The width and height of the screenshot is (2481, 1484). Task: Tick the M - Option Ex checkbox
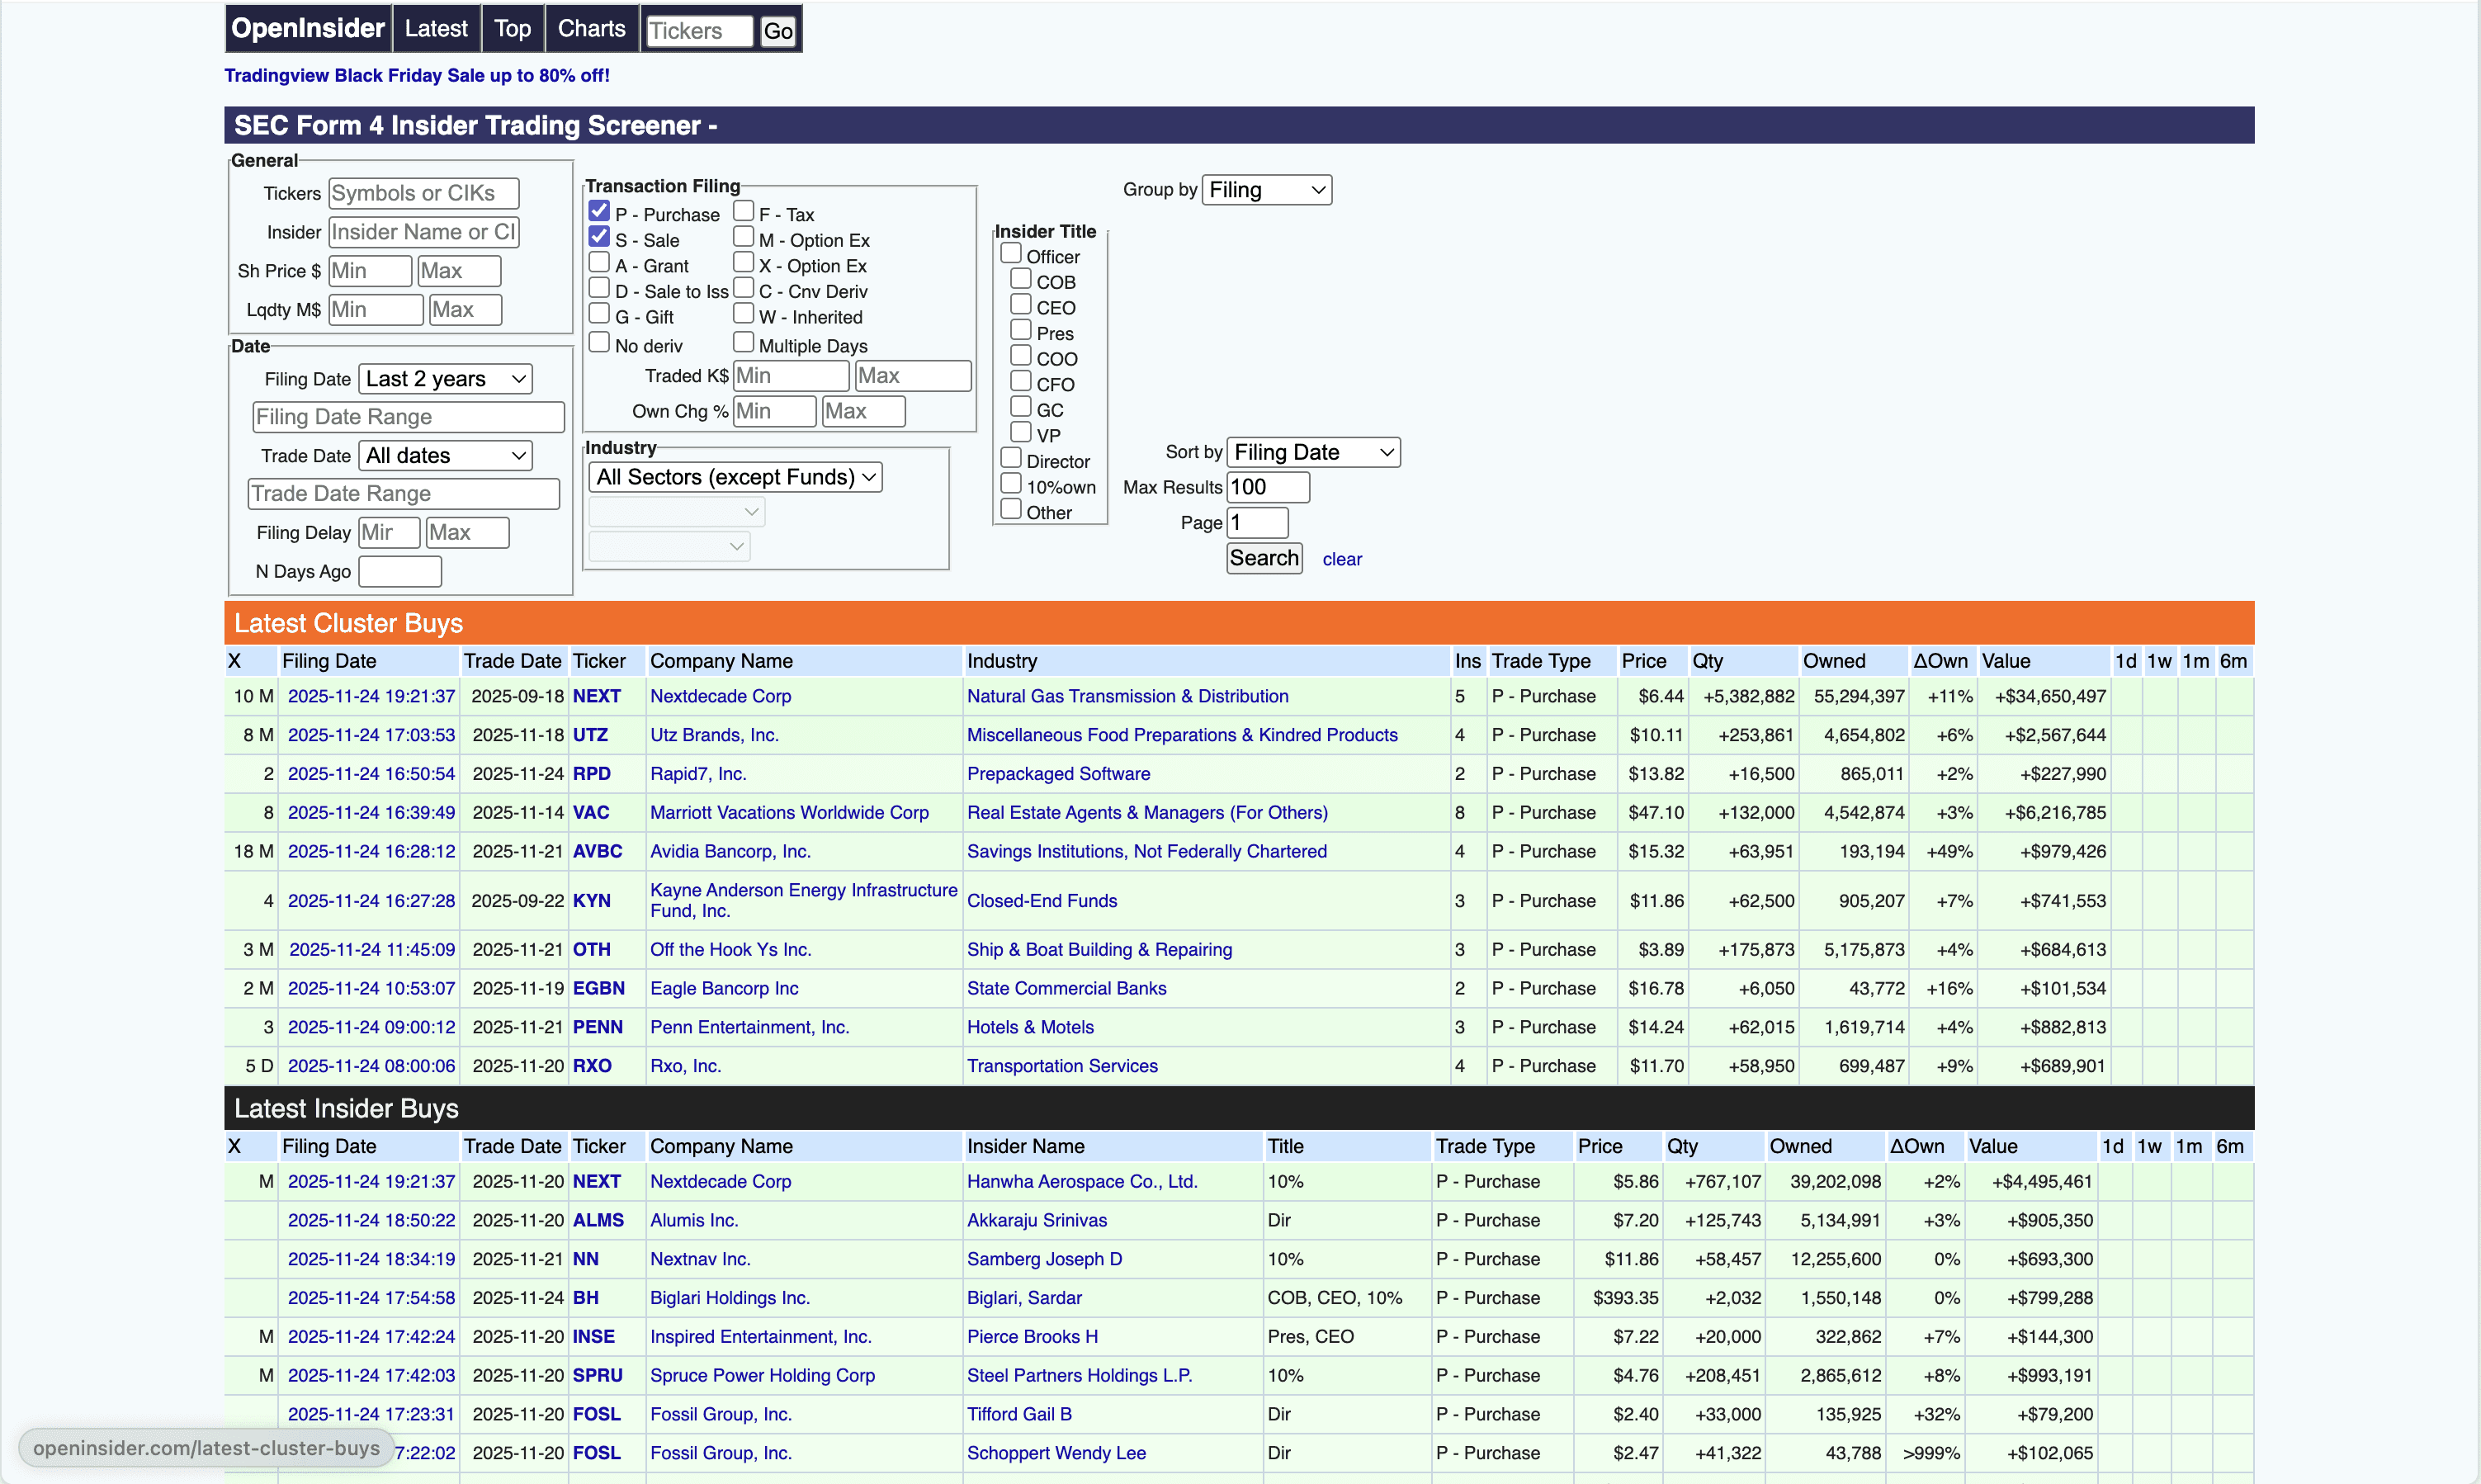point(743,237)
